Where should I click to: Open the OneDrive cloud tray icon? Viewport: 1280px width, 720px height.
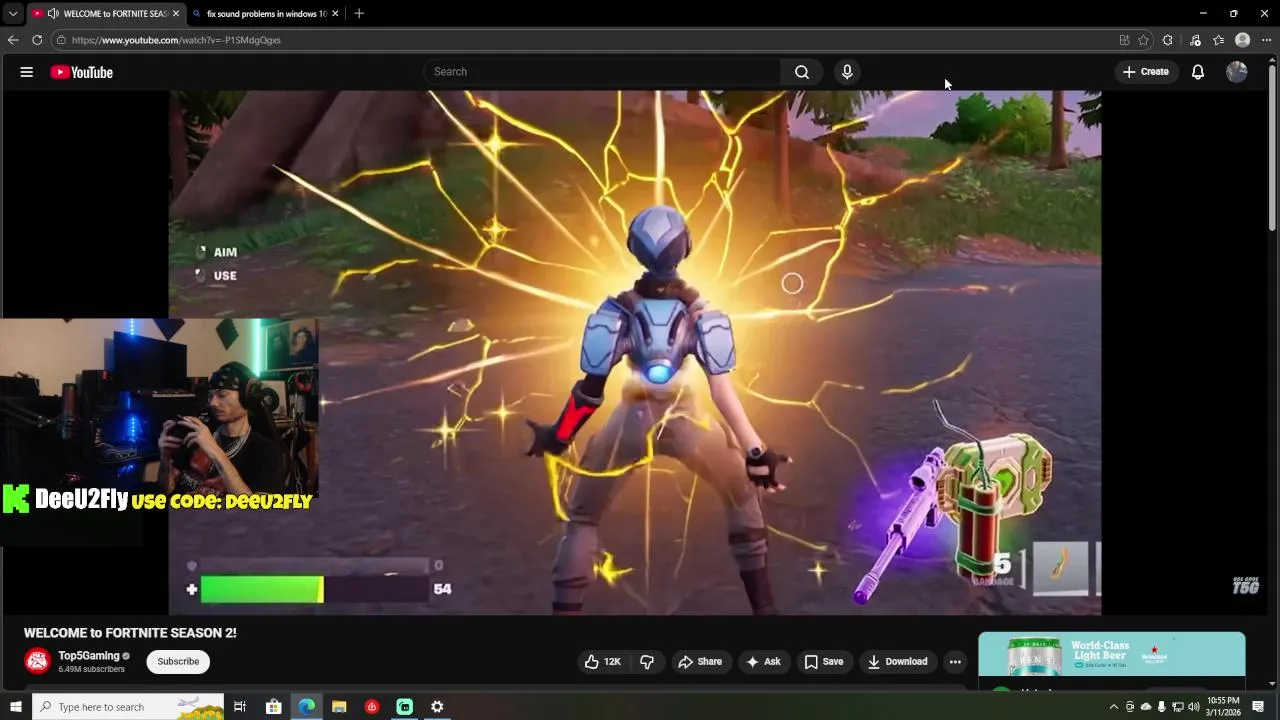tap(1146, 707)
